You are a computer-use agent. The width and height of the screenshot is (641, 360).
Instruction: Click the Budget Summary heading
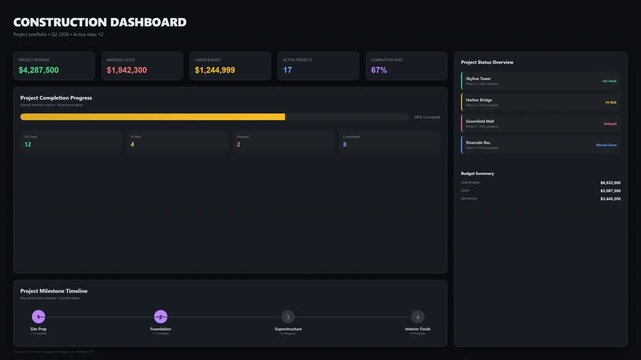point(477,173)
